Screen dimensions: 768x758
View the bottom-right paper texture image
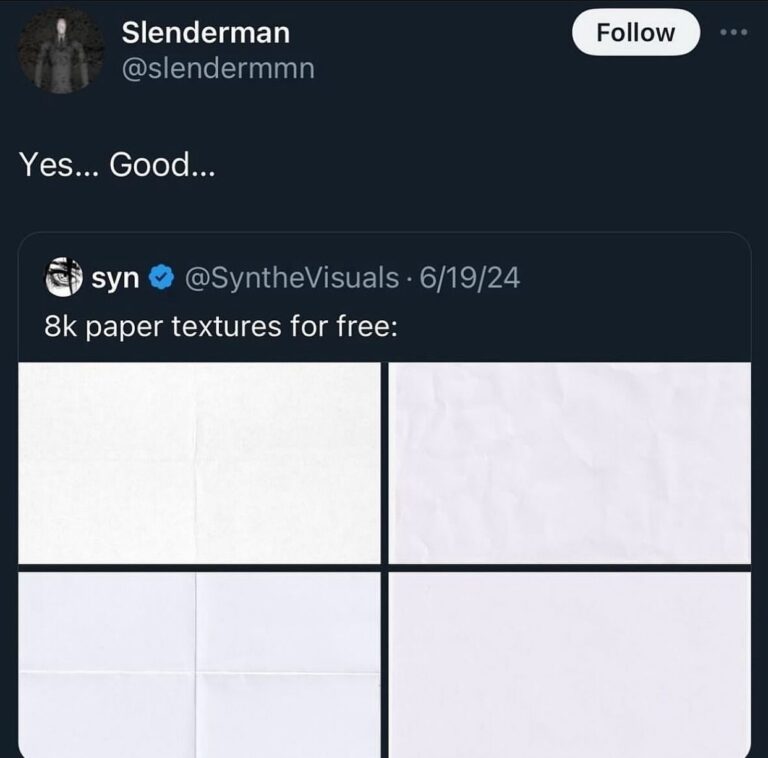click(569, 664)
